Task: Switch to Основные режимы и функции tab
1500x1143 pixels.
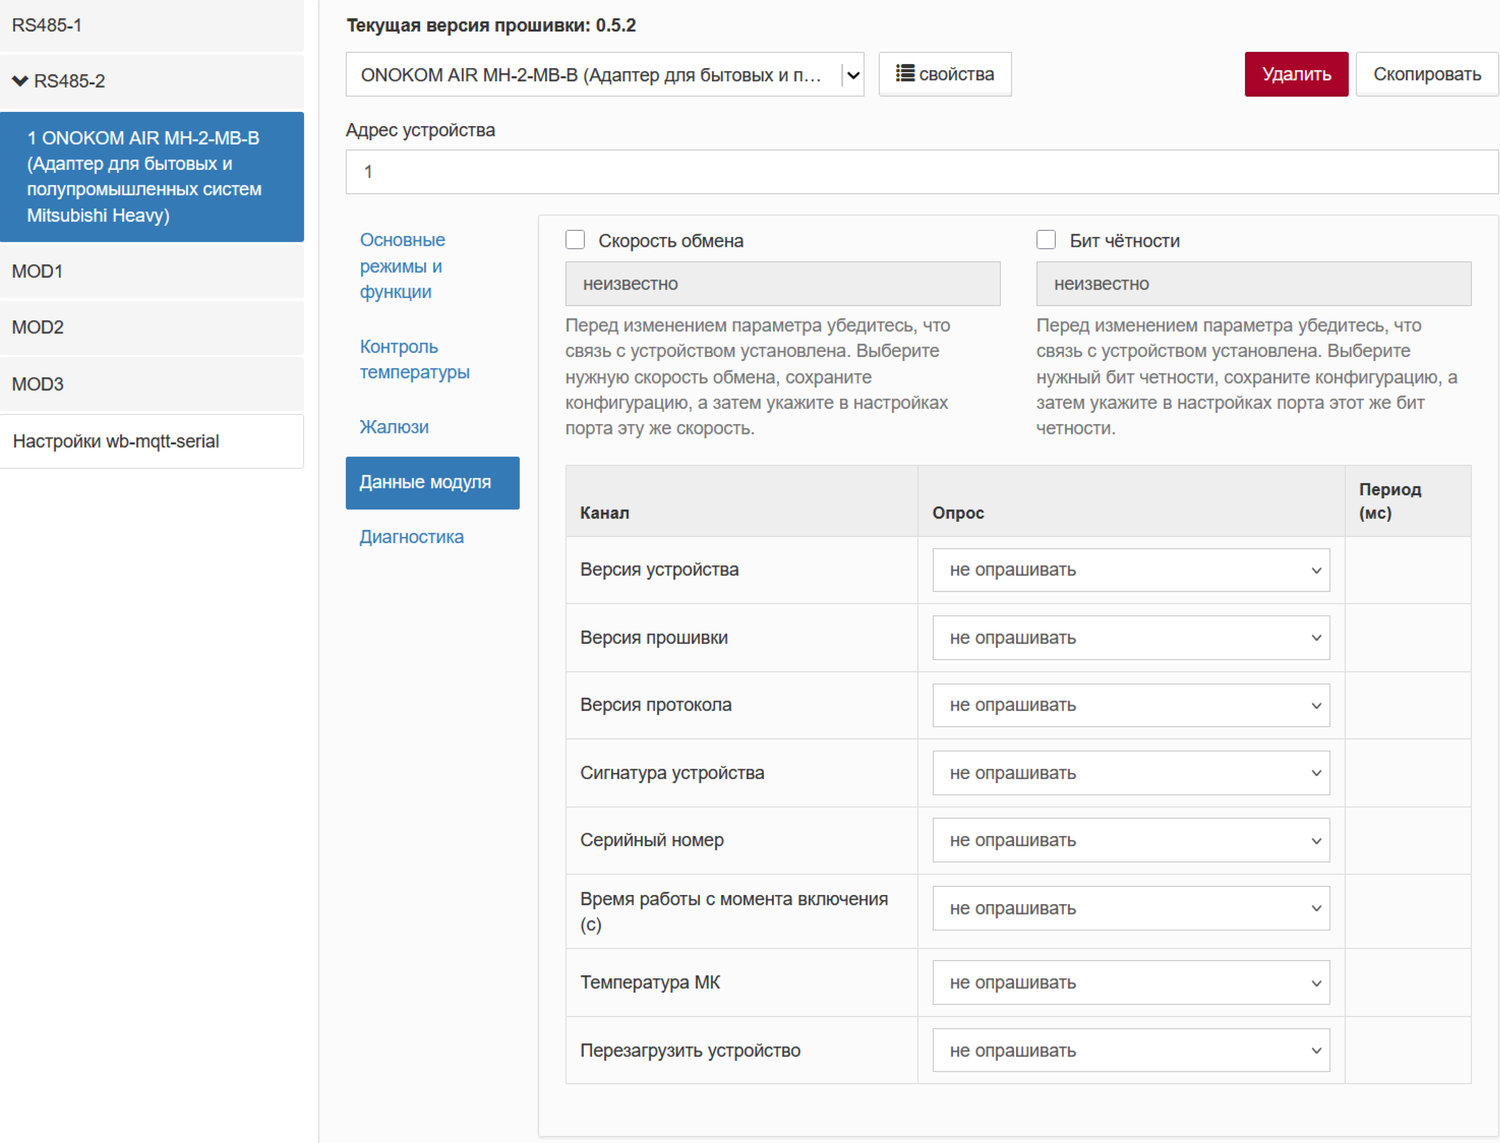Action: 432,266
